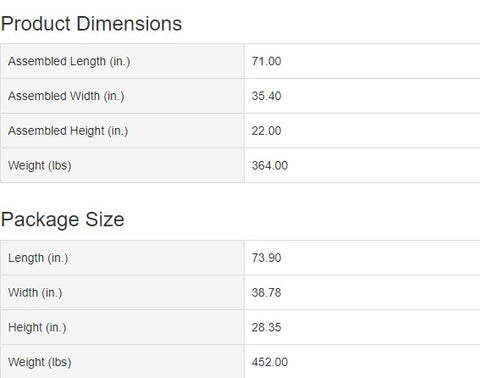480x378 pixels.
Task: Select the Assembled Height (in.) label
Action: tap(68, 131)
